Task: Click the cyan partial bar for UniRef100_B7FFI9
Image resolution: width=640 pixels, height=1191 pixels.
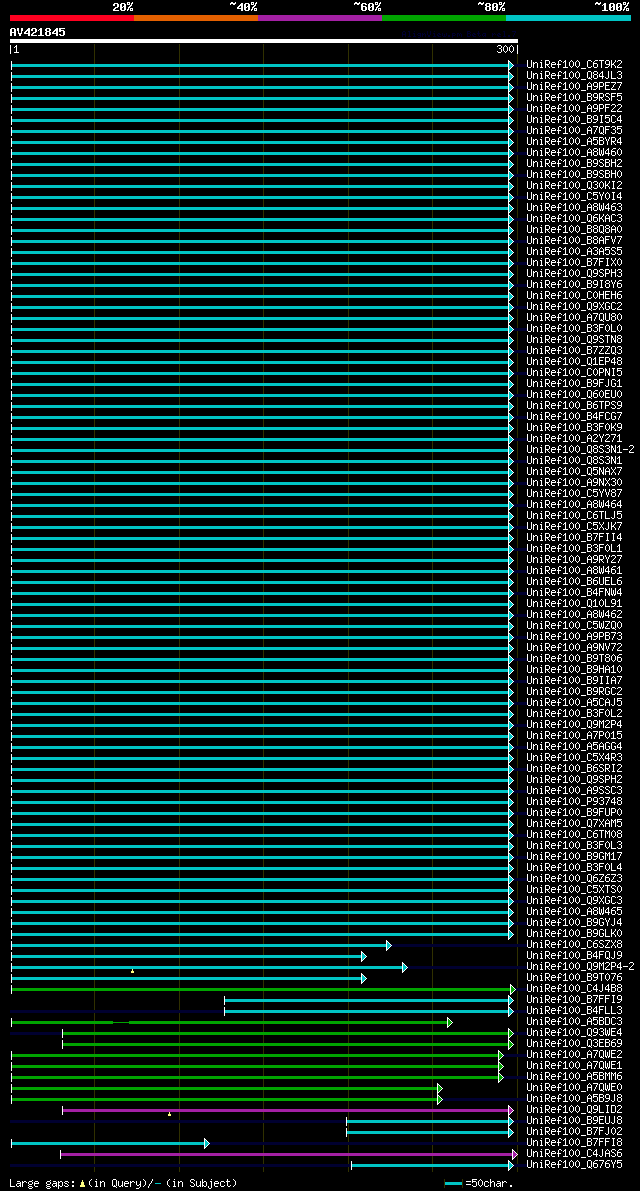Action: [x=370, y=1000]
